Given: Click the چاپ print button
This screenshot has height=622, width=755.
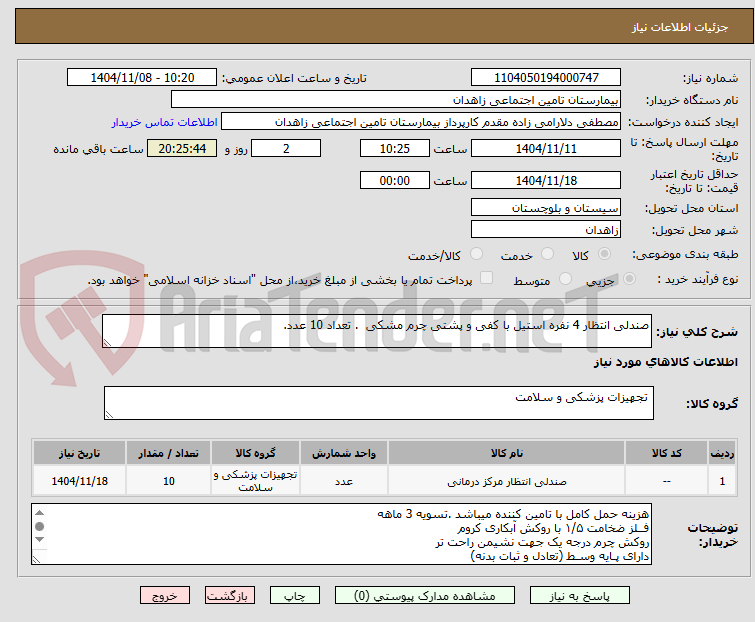Looking at the screenshot, I should pos(295,596).
